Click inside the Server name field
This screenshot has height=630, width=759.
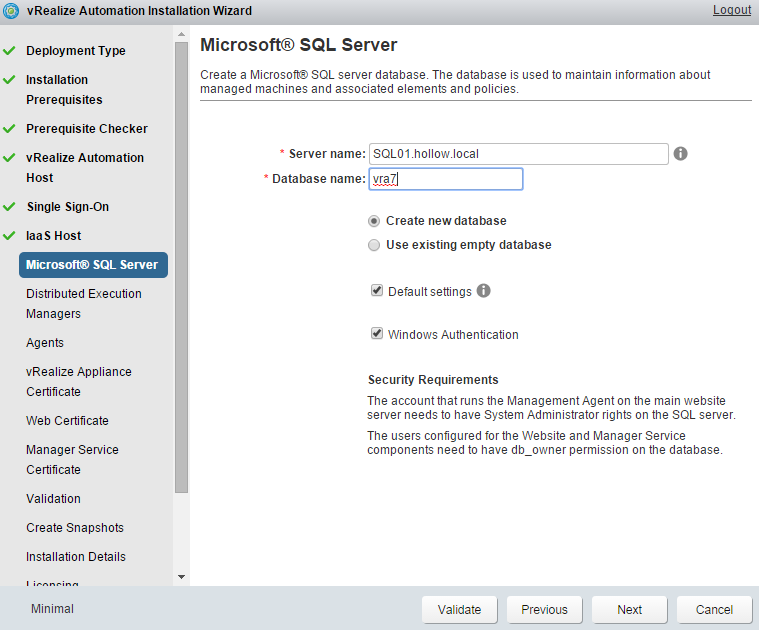tap(518, 154)
